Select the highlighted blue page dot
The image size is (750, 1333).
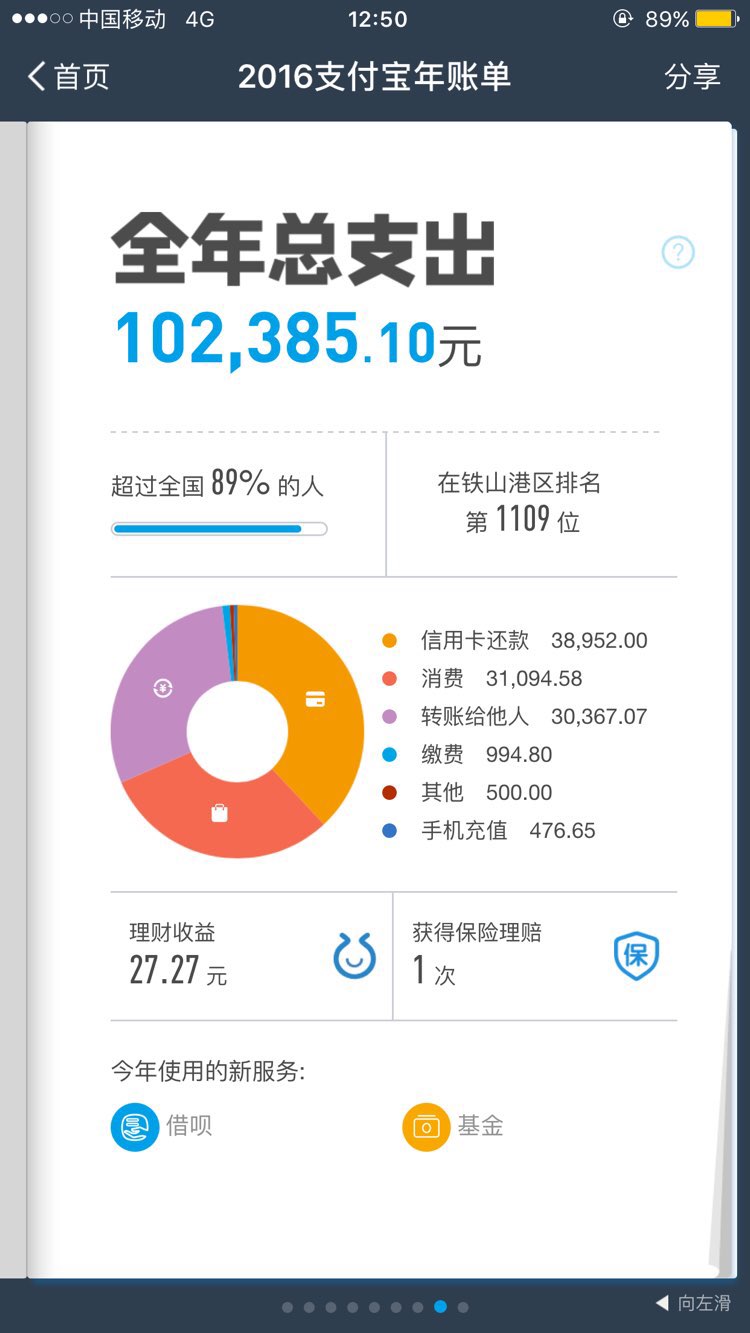(x=441, y=1307)
